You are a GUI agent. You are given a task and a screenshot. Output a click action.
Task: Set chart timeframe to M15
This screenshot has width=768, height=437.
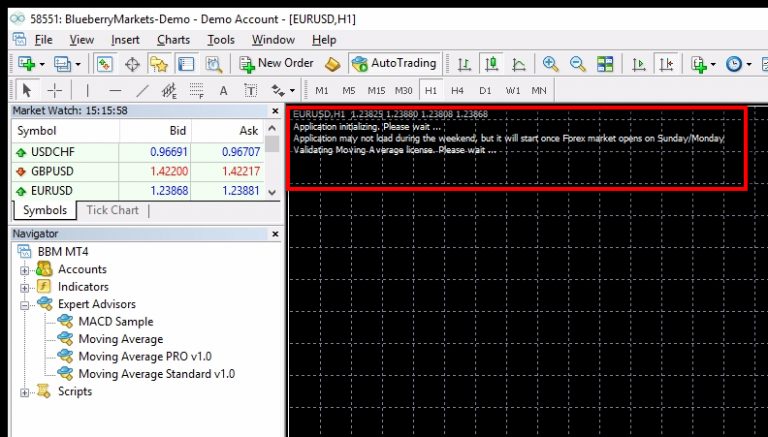(x=375, y=90)
